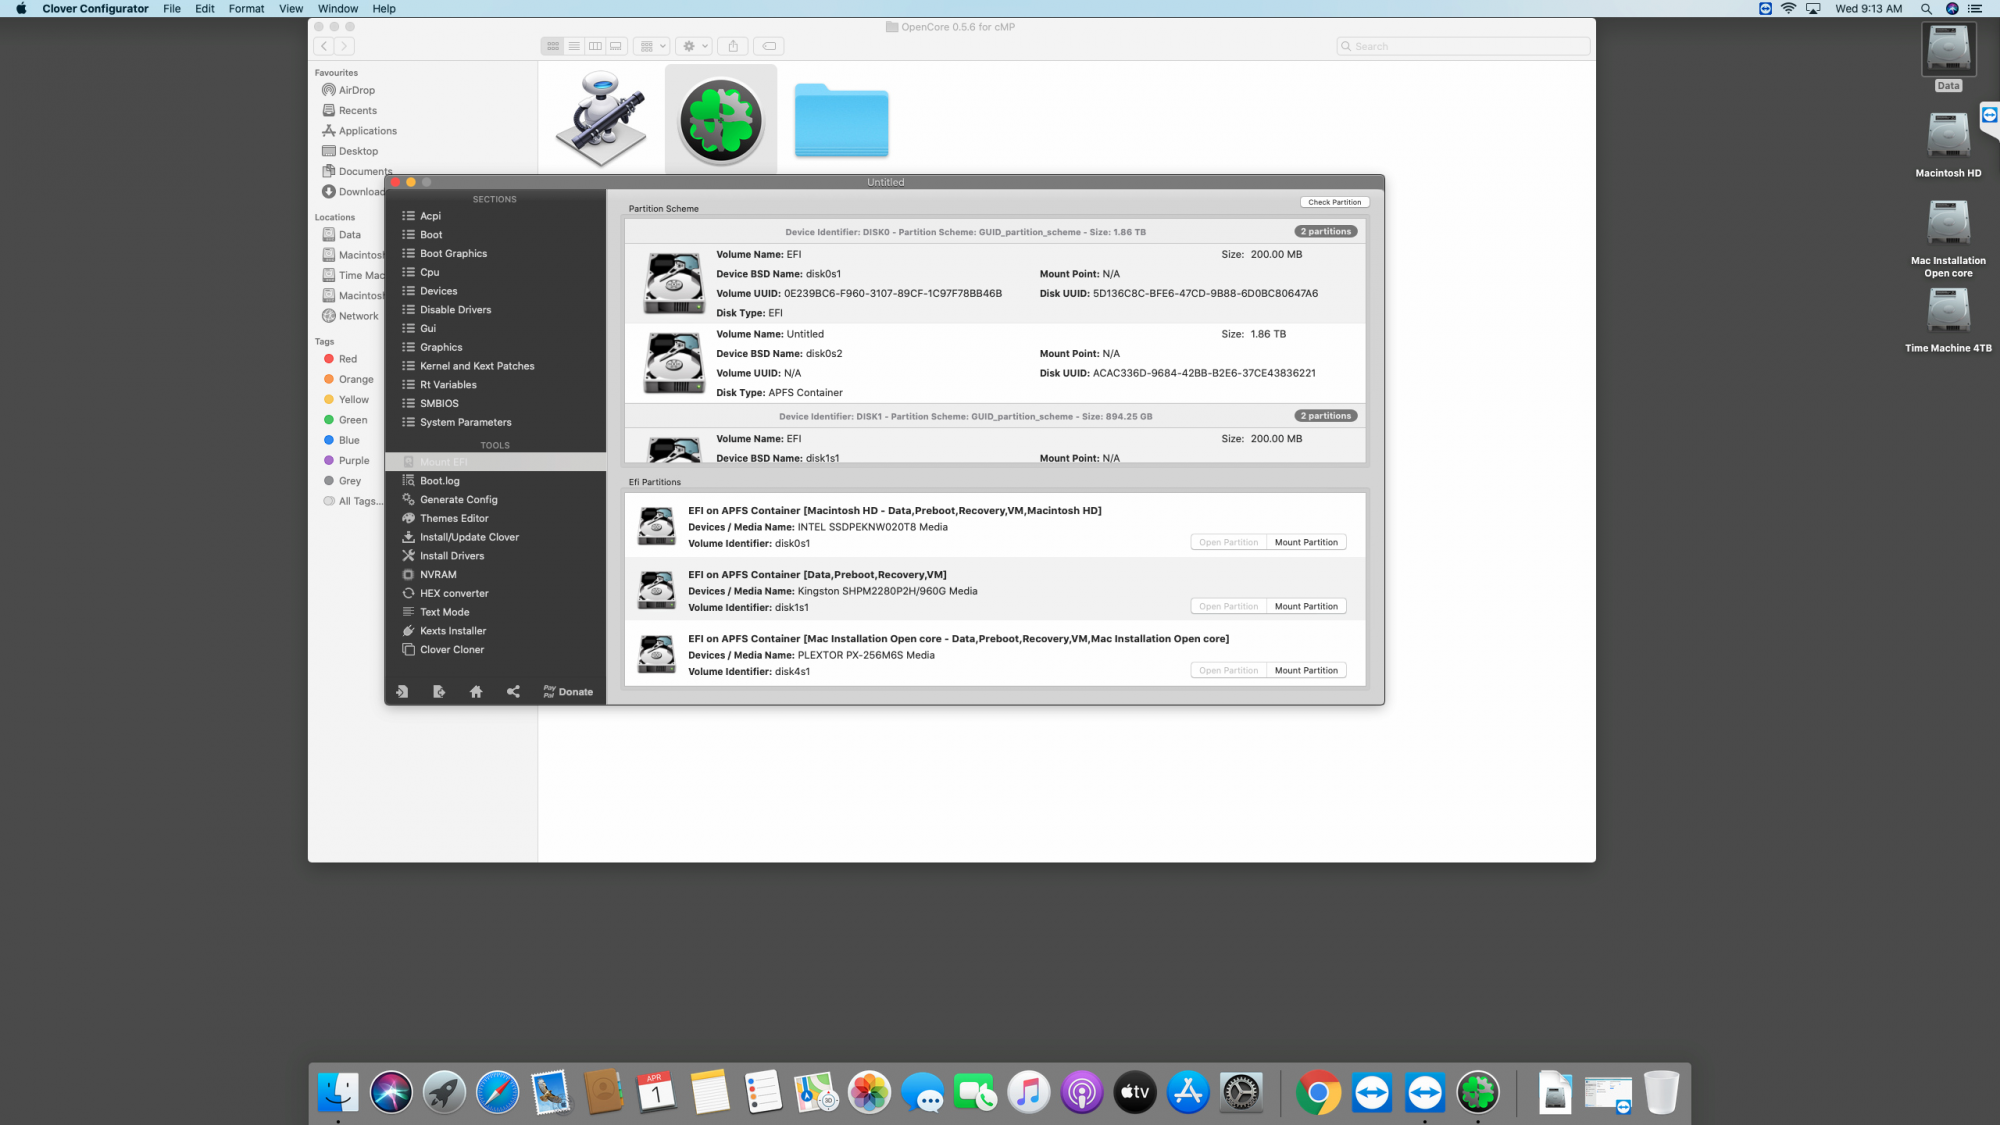2000x1125 pixels.
Task: Open Finder group-by dropdown
Action: 652,46
